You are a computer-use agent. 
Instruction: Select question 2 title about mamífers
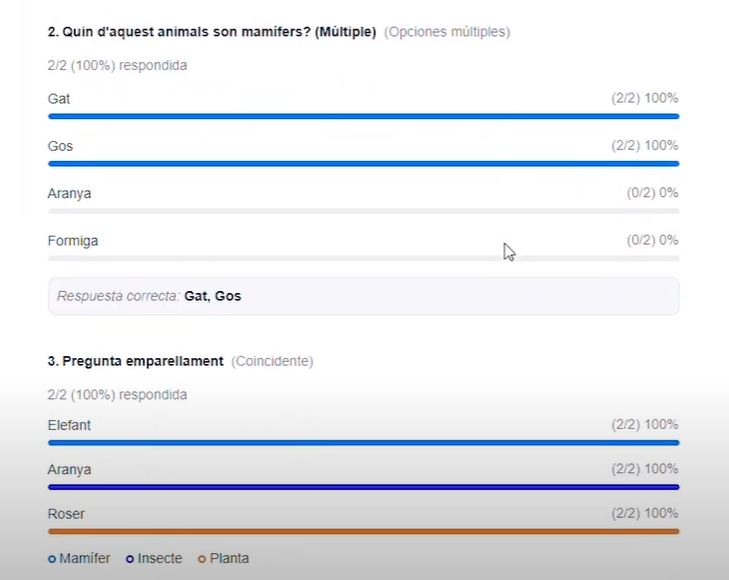(x=212, y=32)
